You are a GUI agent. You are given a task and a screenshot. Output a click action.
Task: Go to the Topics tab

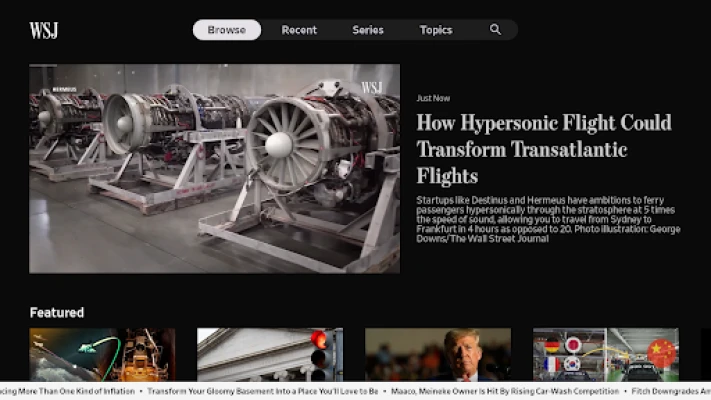click(x=436, y=30)
